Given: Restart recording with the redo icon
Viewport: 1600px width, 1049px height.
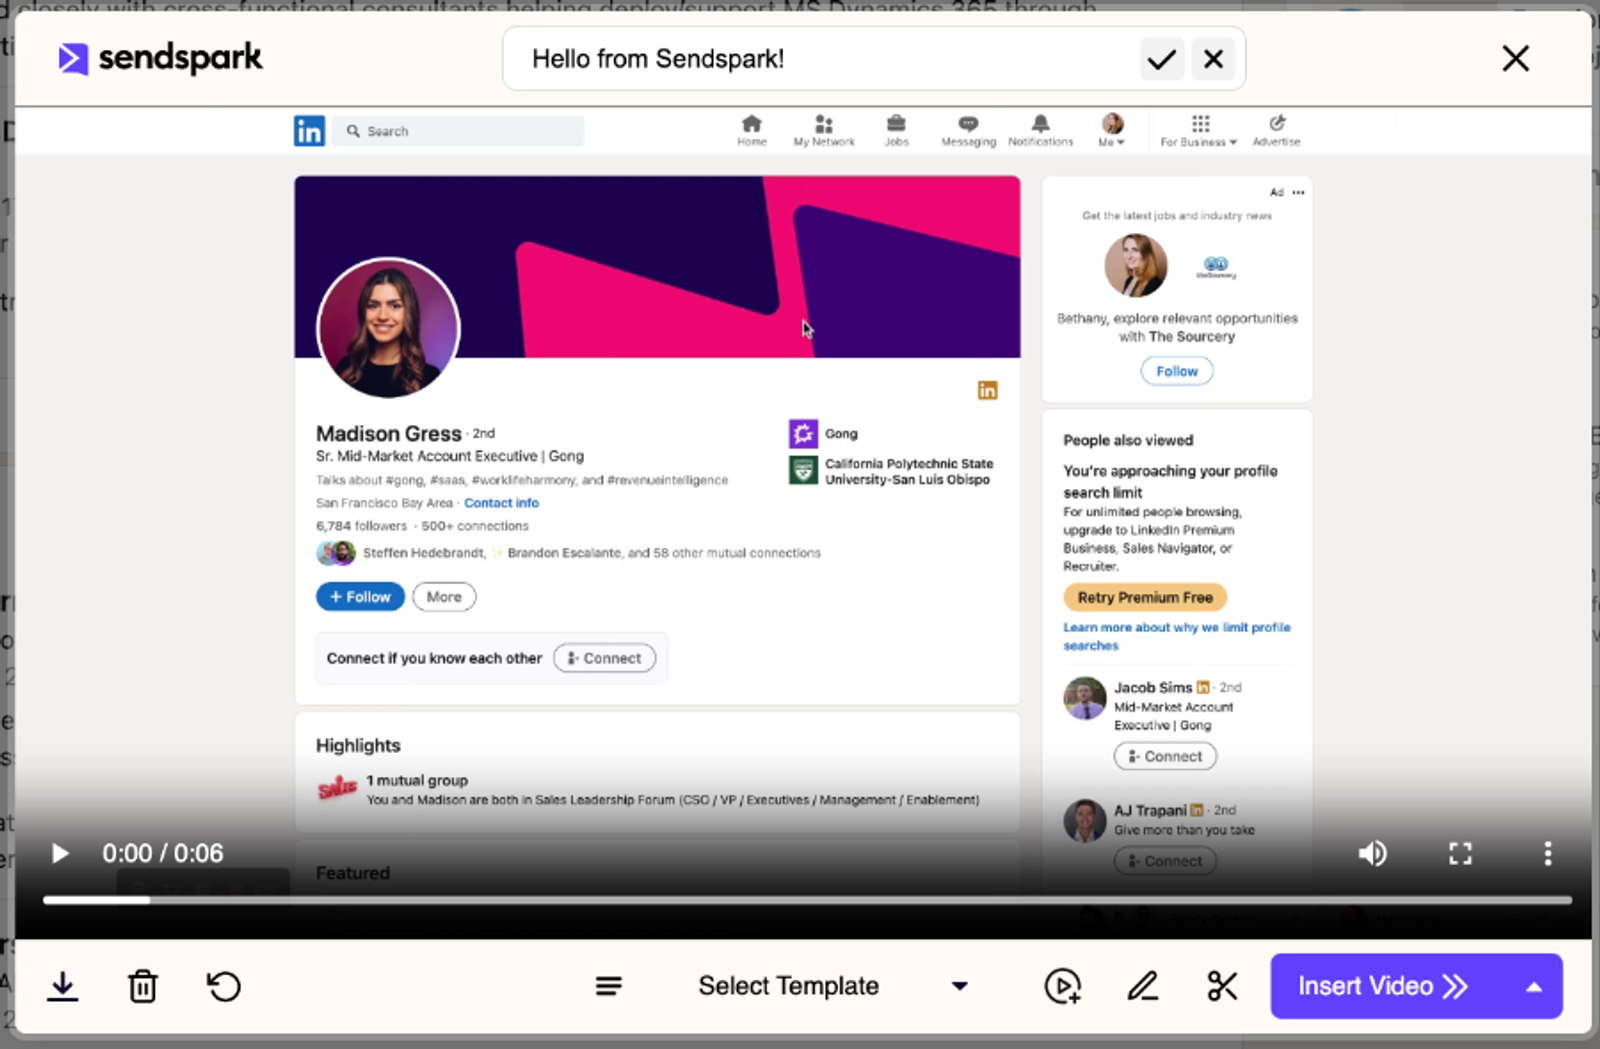Looking at the screenshot, I should pyautogui.click(x=224, y=987).
